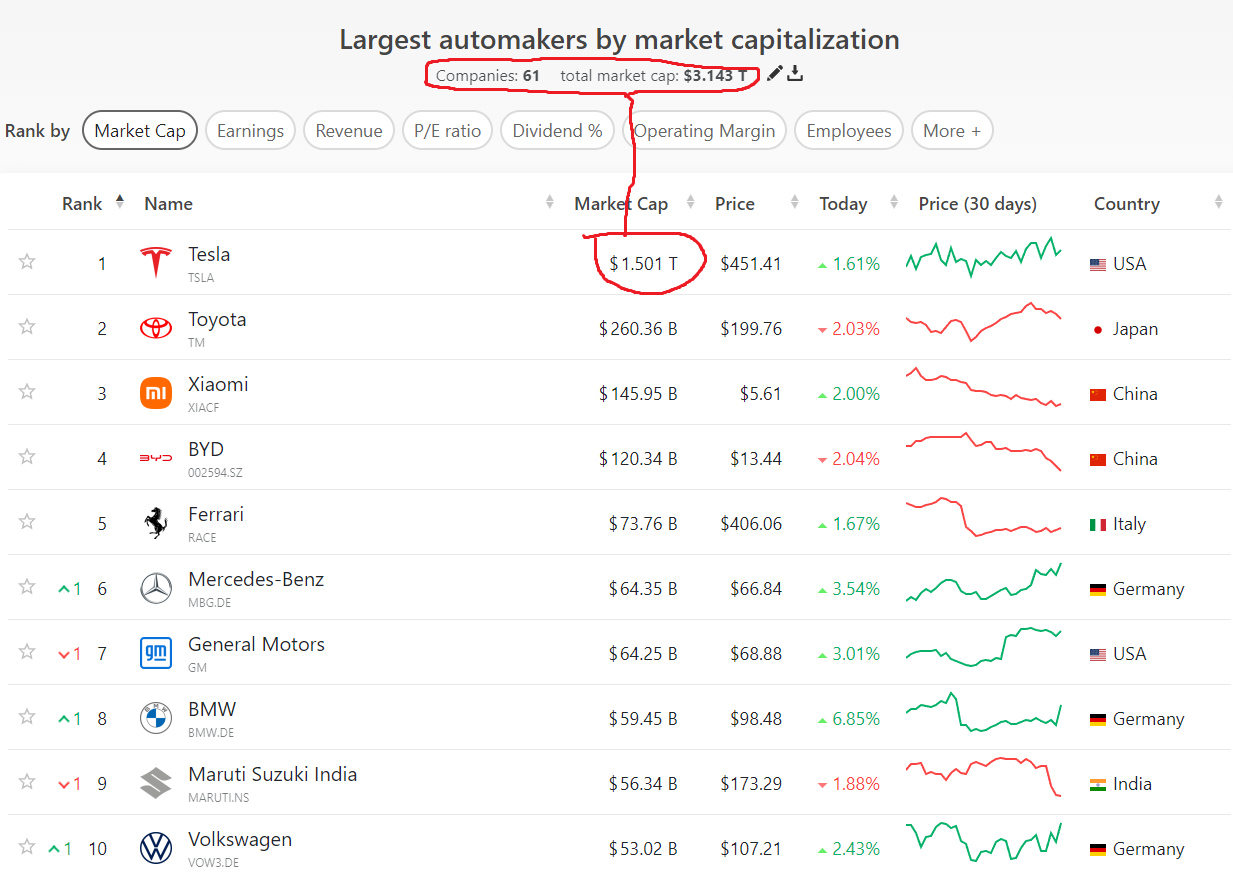Sort by Country column sort arrows
Viewport: 1233px width, 879px height.
tap(1218, 203)
